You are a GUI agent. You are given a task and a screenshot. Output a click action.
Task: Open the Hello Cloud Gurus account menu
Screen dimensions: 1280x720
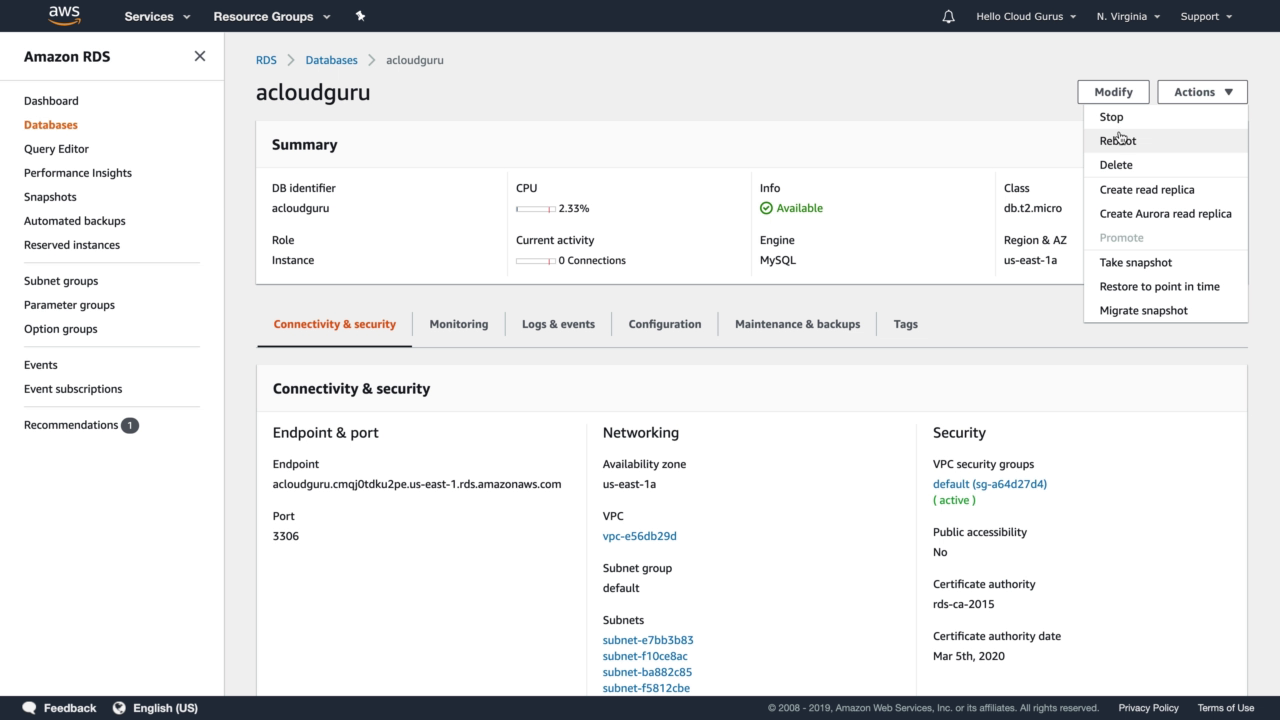(1026, 16)
